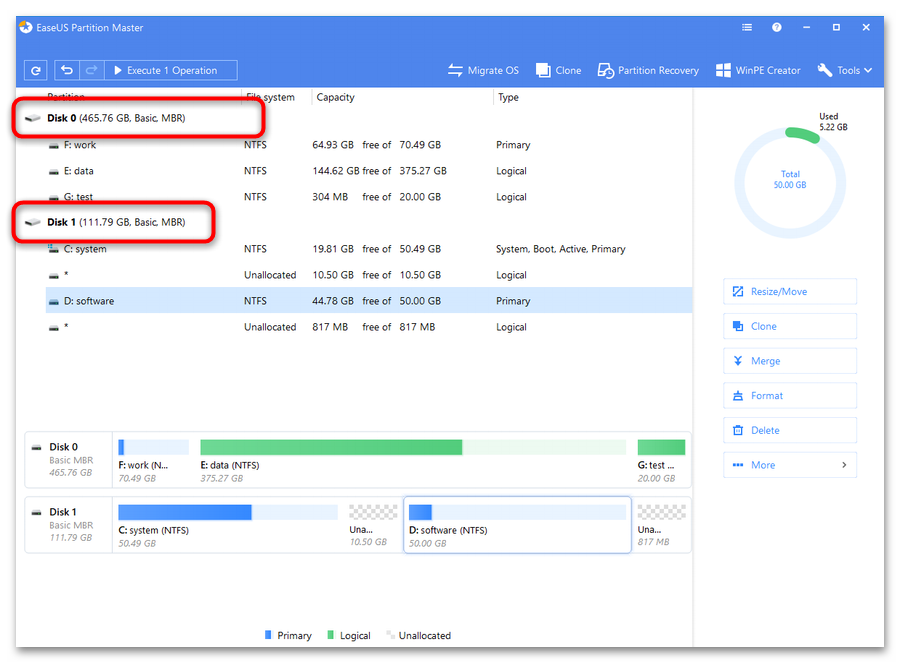Viewport: 900px width, 663px height.
Task: Select the 10.50 GB unallocated row
Action: (x=368, y=275)
